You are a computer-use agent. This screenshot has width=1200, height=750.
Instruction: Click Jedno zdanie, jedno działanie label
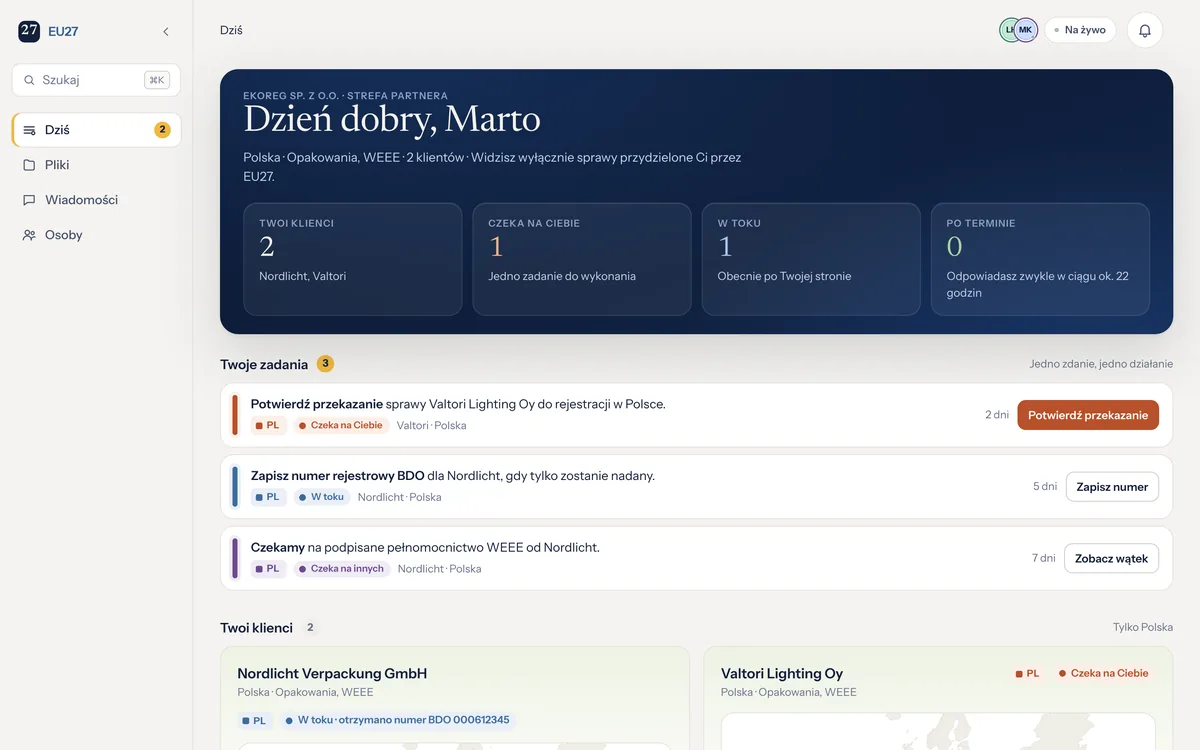tap(1101, 364)
